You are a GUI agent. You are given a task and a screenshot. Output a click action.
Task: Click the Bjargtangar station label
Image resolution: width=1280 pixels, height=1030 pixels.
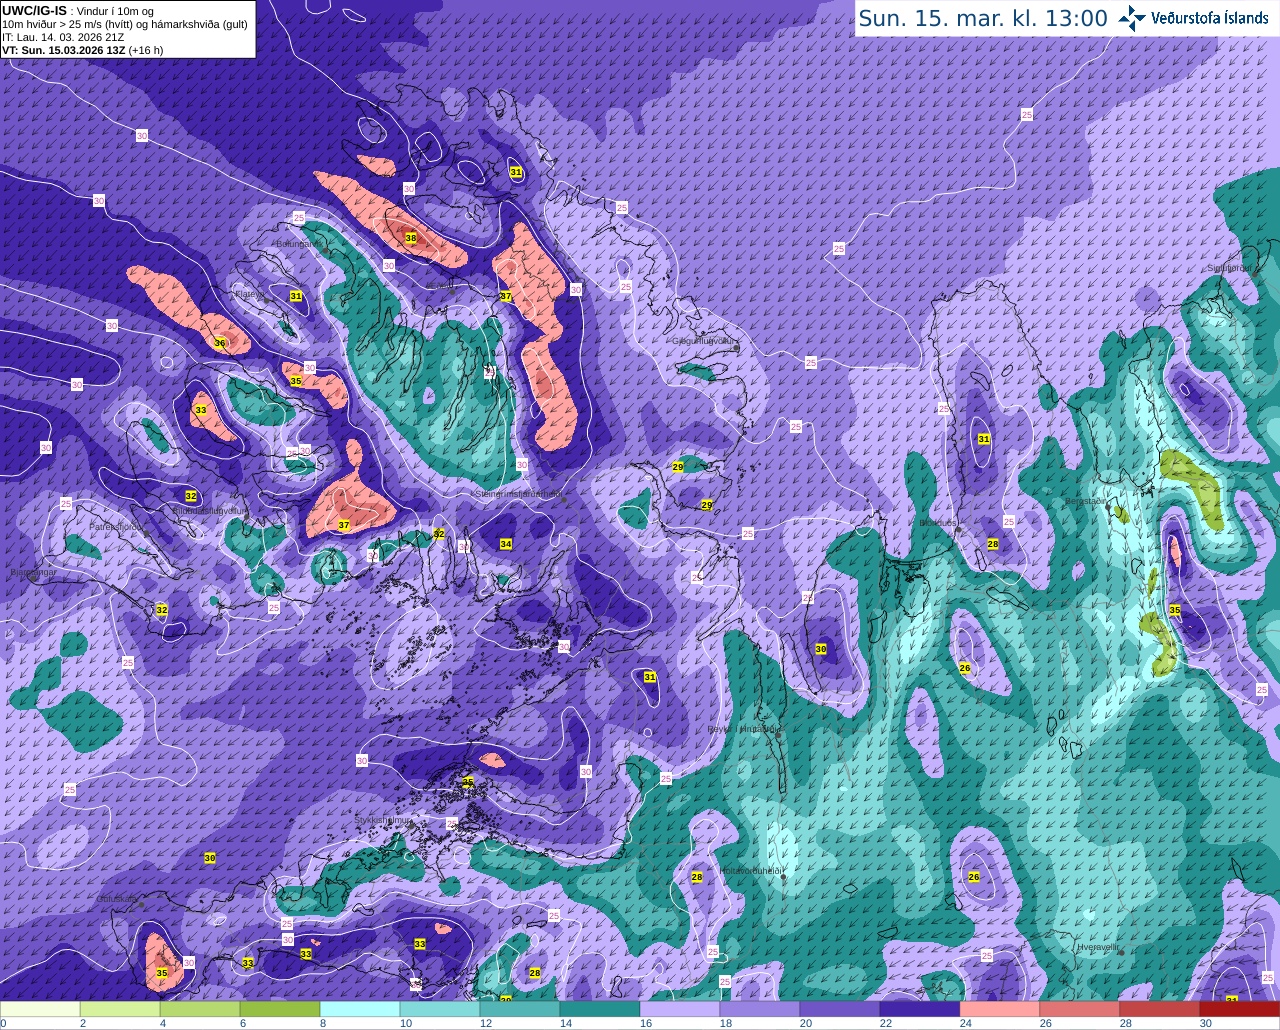coord(32,573)
